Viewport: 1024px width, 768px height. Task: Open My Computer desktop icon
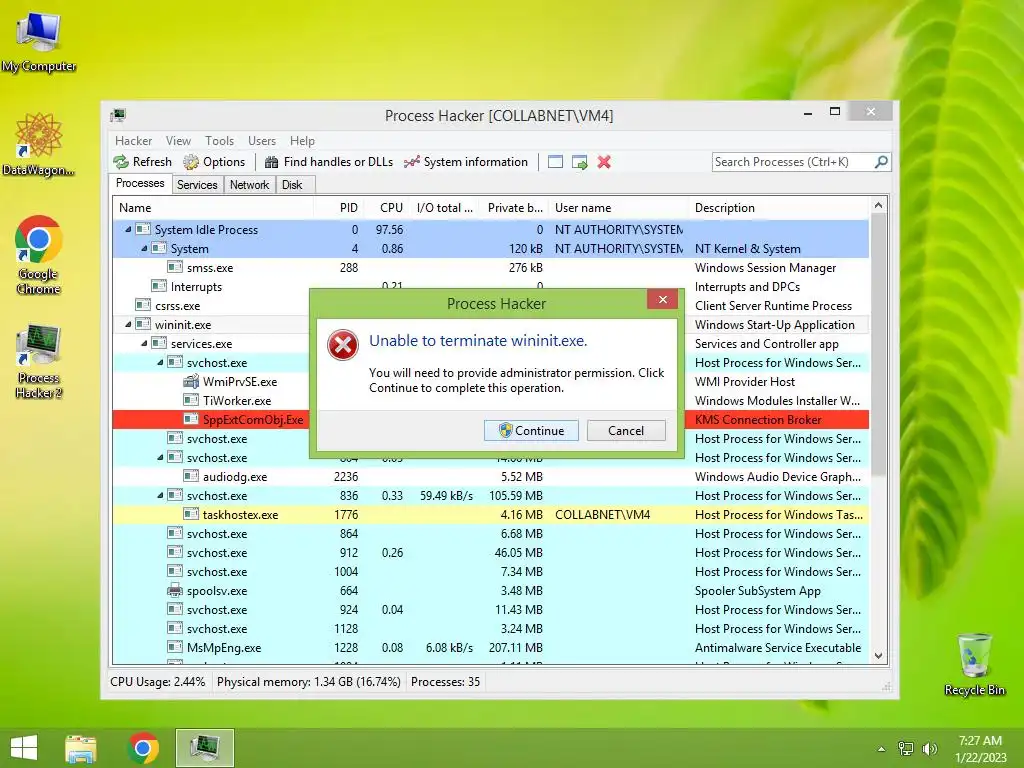coord(39,41)
